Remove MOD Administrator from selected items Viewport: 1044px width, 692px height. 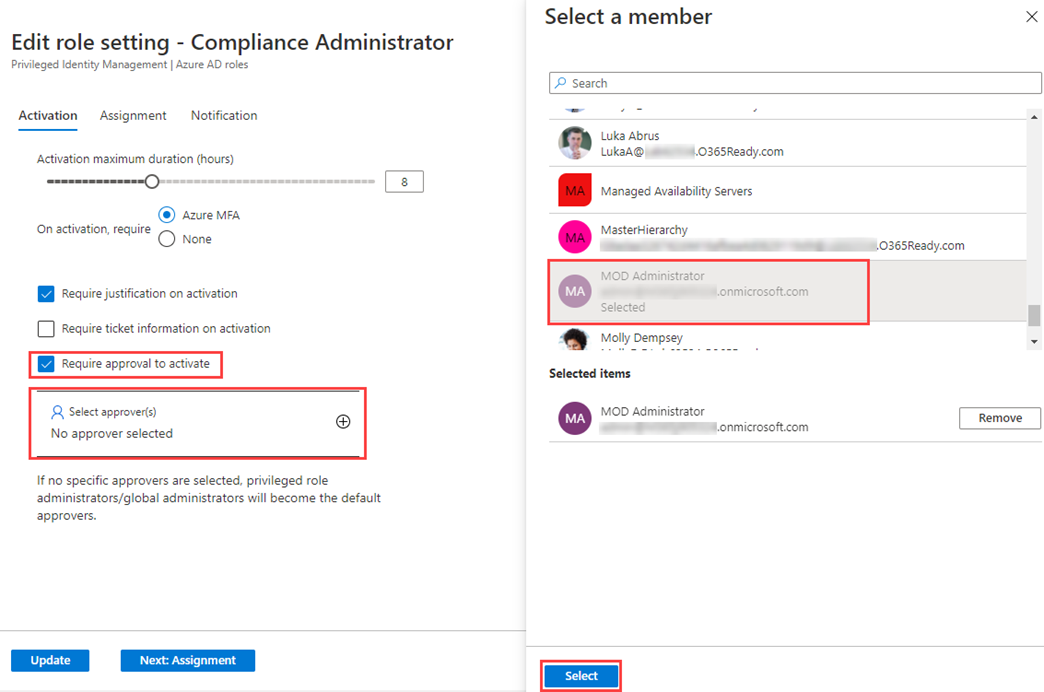coord(999,417)
